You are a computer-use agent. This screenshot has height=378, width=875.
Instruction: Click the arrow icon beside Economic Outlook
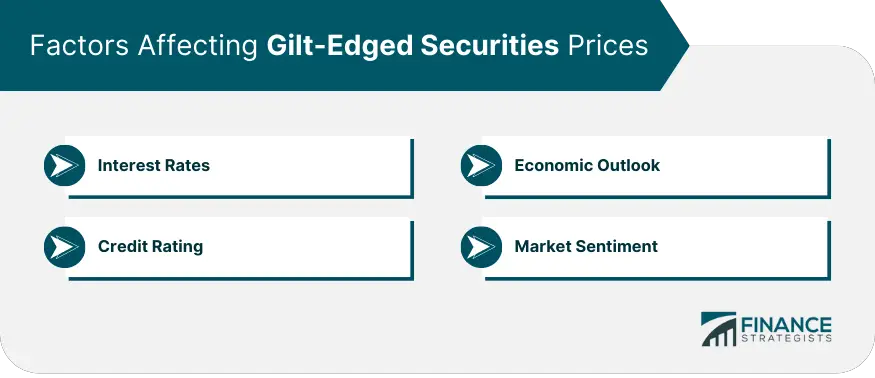pos(482,165)
